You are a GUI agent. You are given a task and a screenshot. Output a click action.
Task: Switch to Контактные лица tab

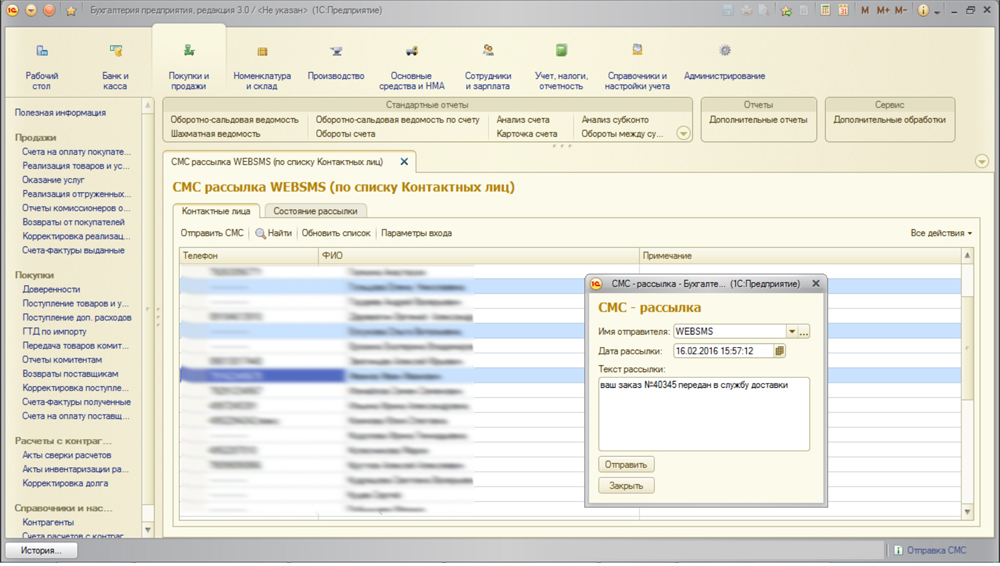pyautogui.click(x=216, y=211)
